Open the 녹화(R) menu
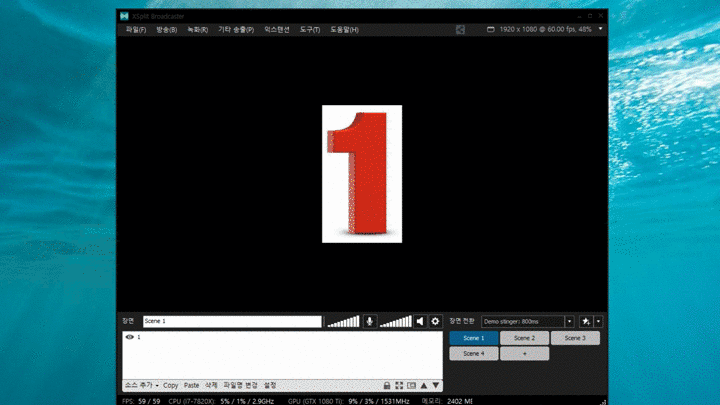 (197, 30)
